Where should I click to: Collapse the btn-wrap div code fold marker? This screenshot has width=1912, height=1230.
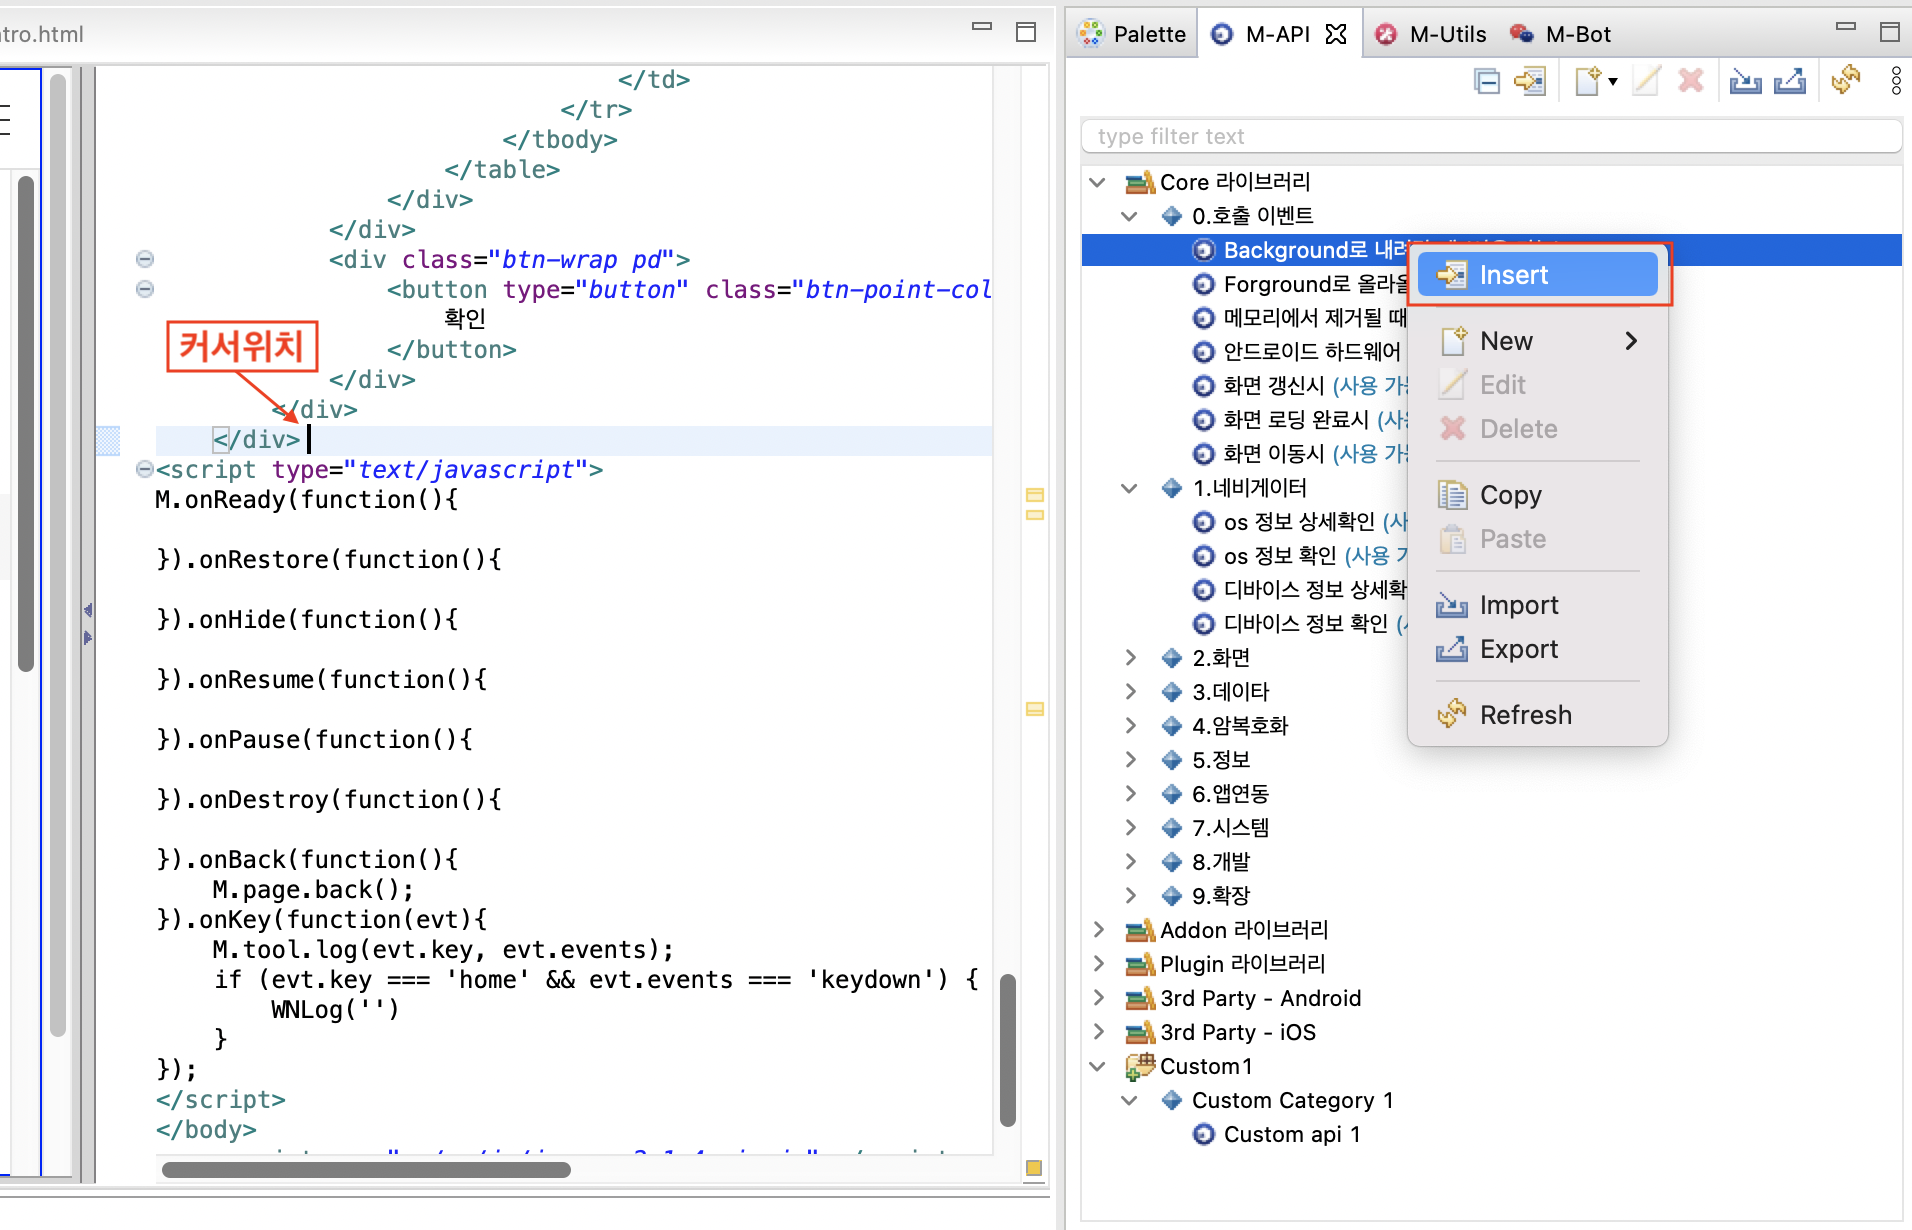coord(144,259)
